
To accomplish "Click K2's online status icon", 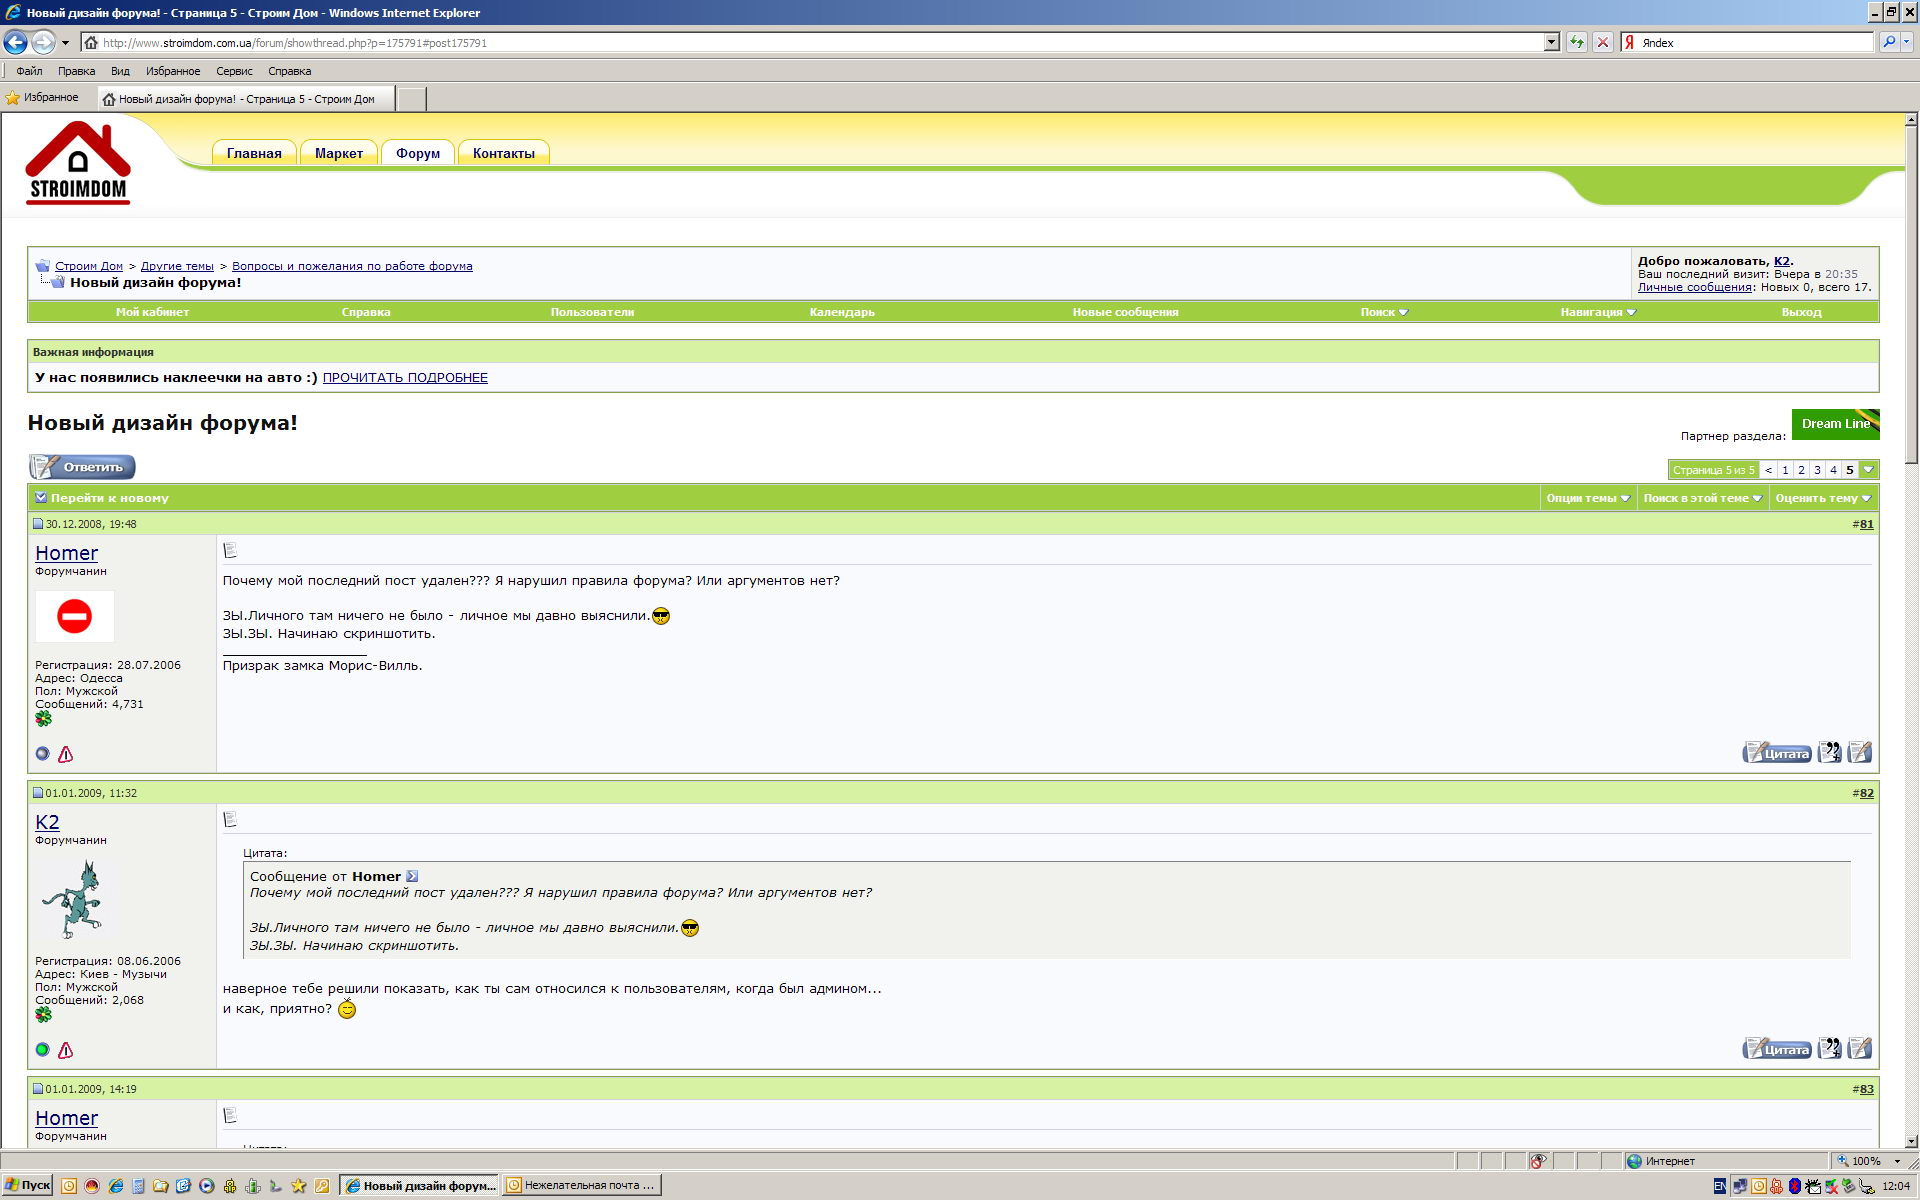I will point(42,1050).
